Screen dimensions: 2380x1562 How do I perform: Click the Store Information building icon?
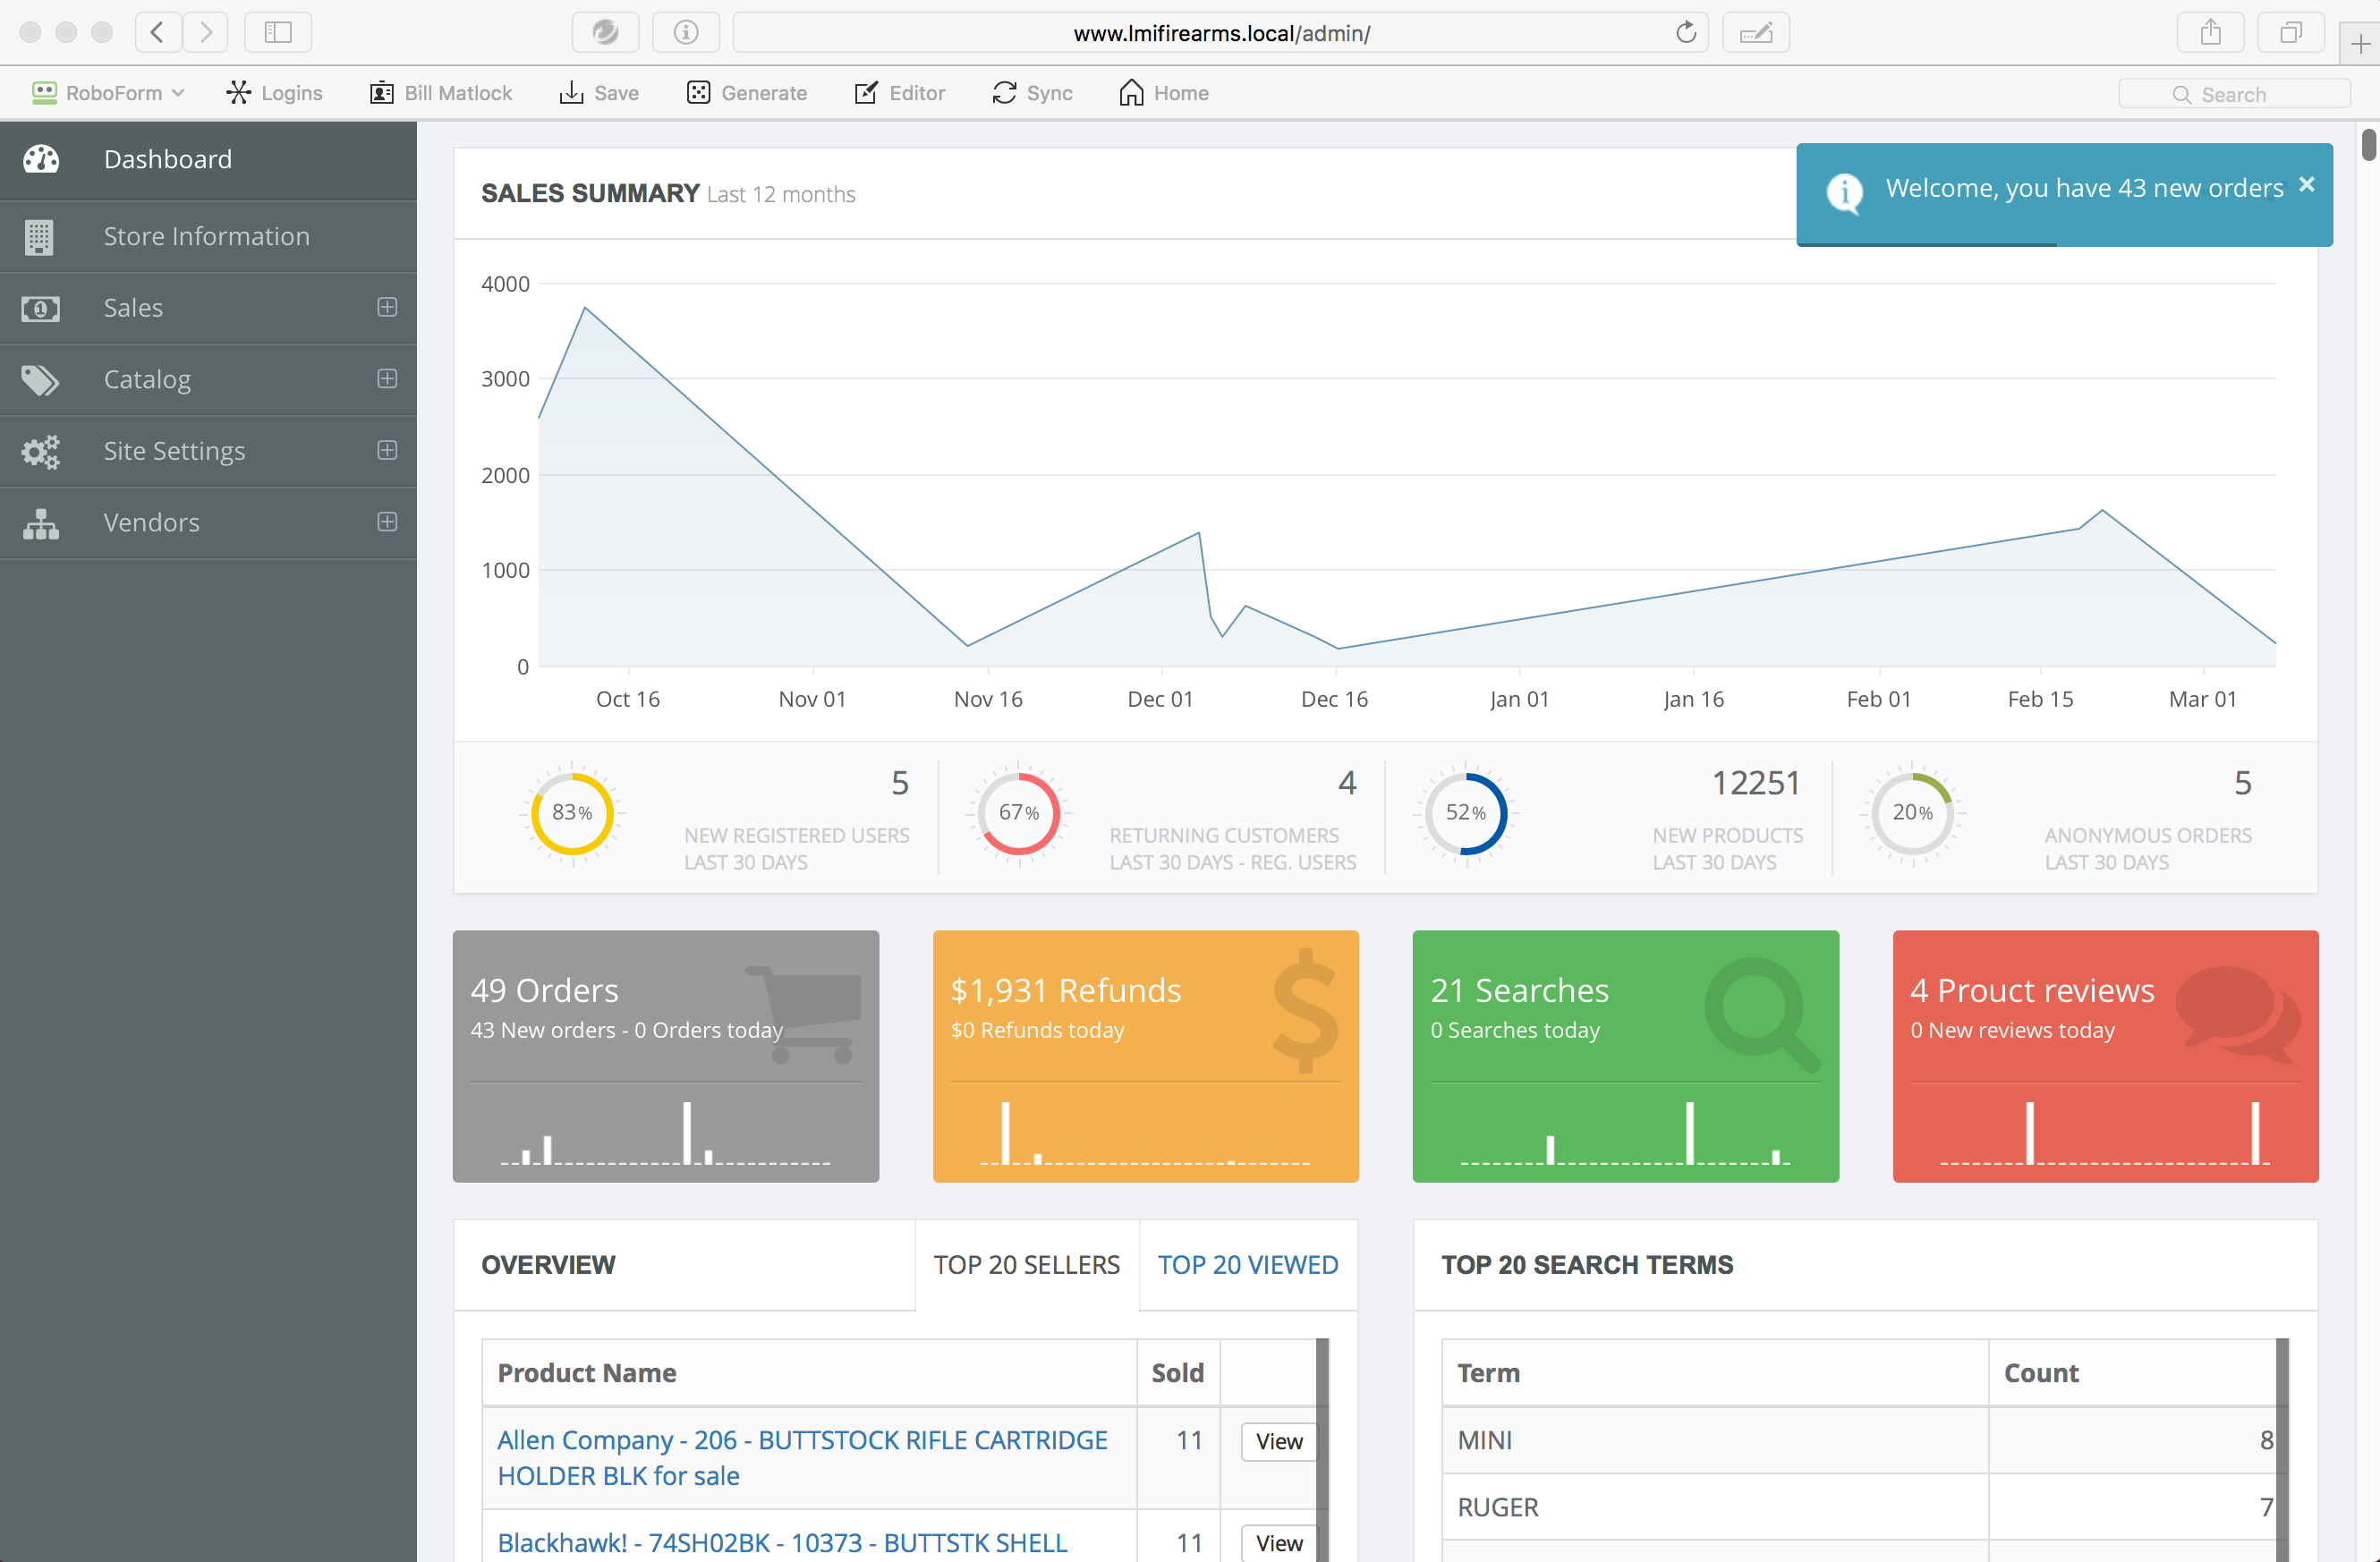(x=39, y=237)
